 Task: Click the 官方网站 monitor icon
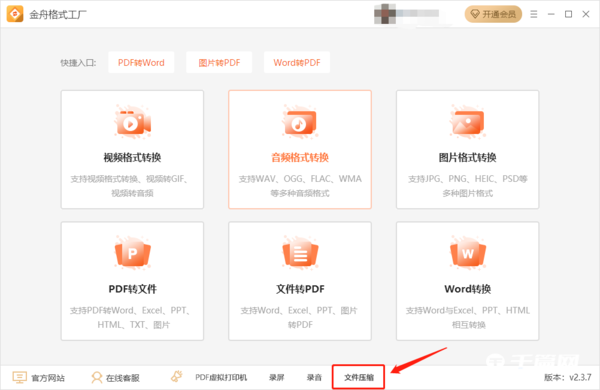(x=20, y=377)
